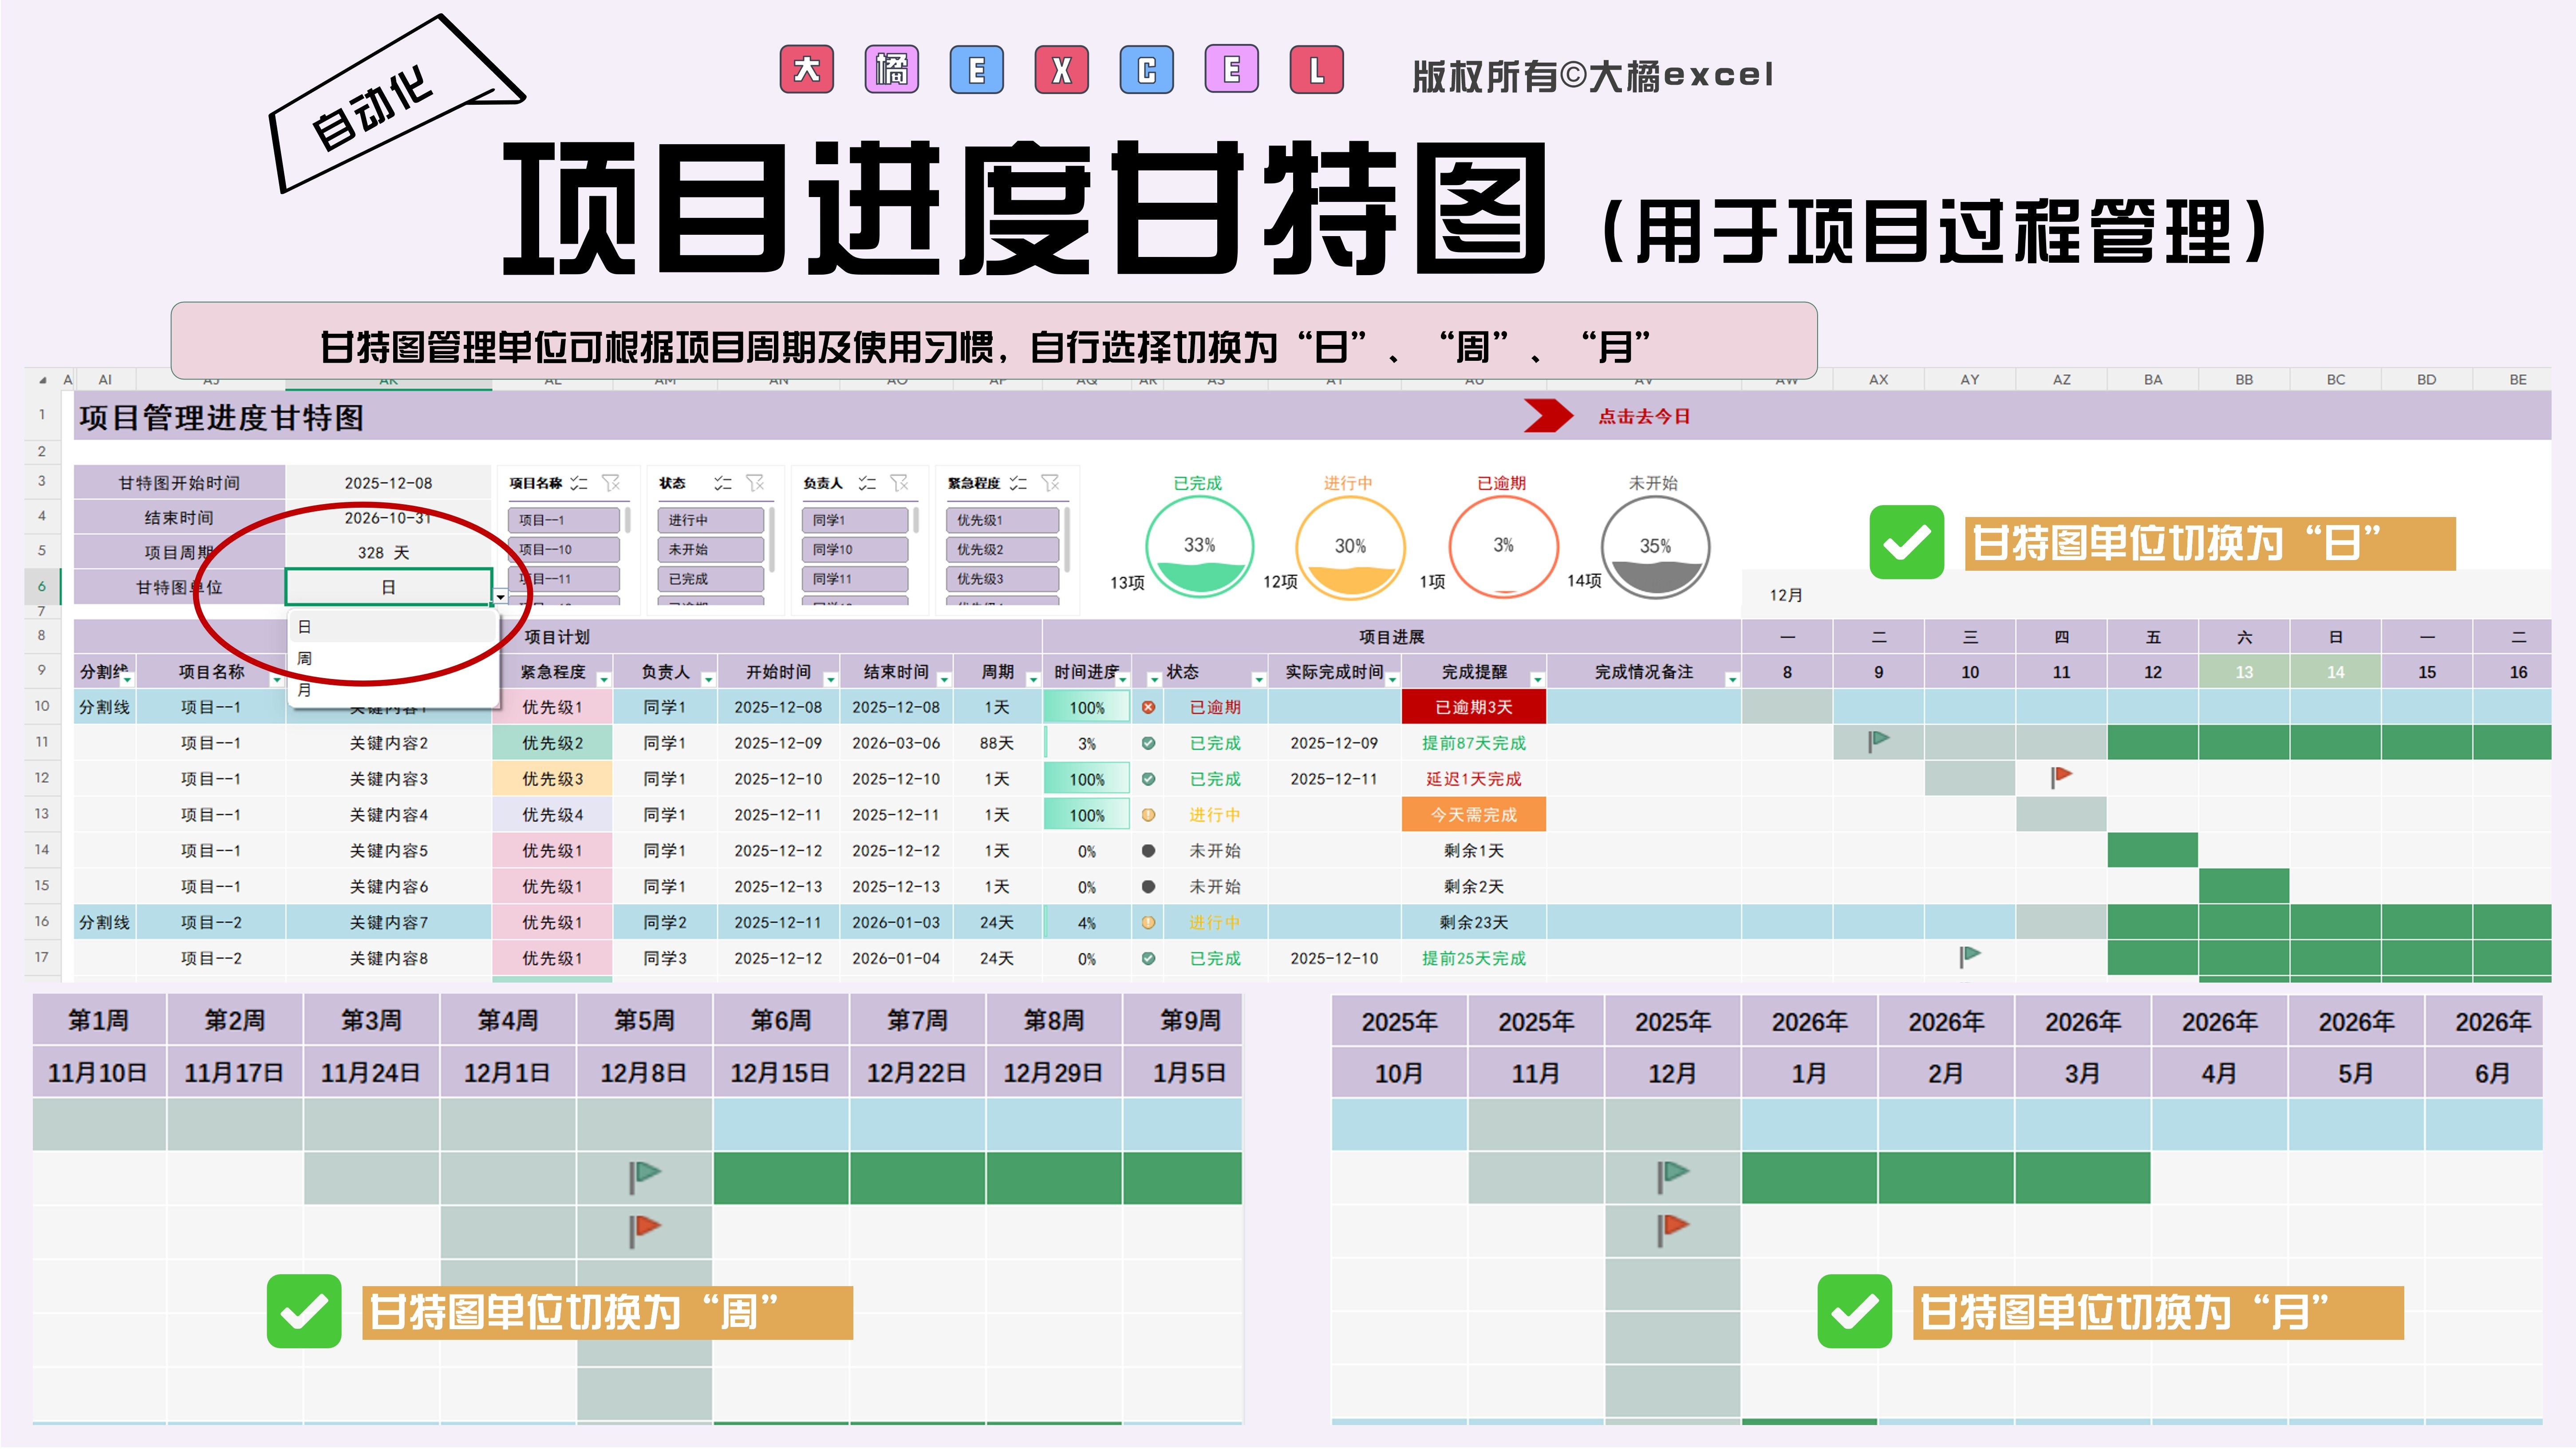Click red overdue status icon in row 10
The height and width of the screenshot is (1449, 2576).
tap(1148, 707)
